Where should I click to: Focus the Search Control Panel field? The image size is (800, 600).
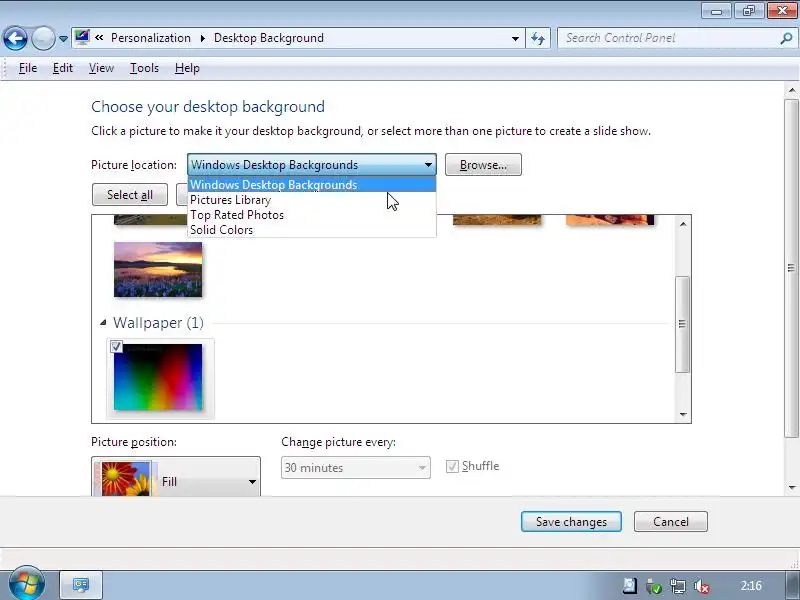pyautogui.click(x=668, y=38)
